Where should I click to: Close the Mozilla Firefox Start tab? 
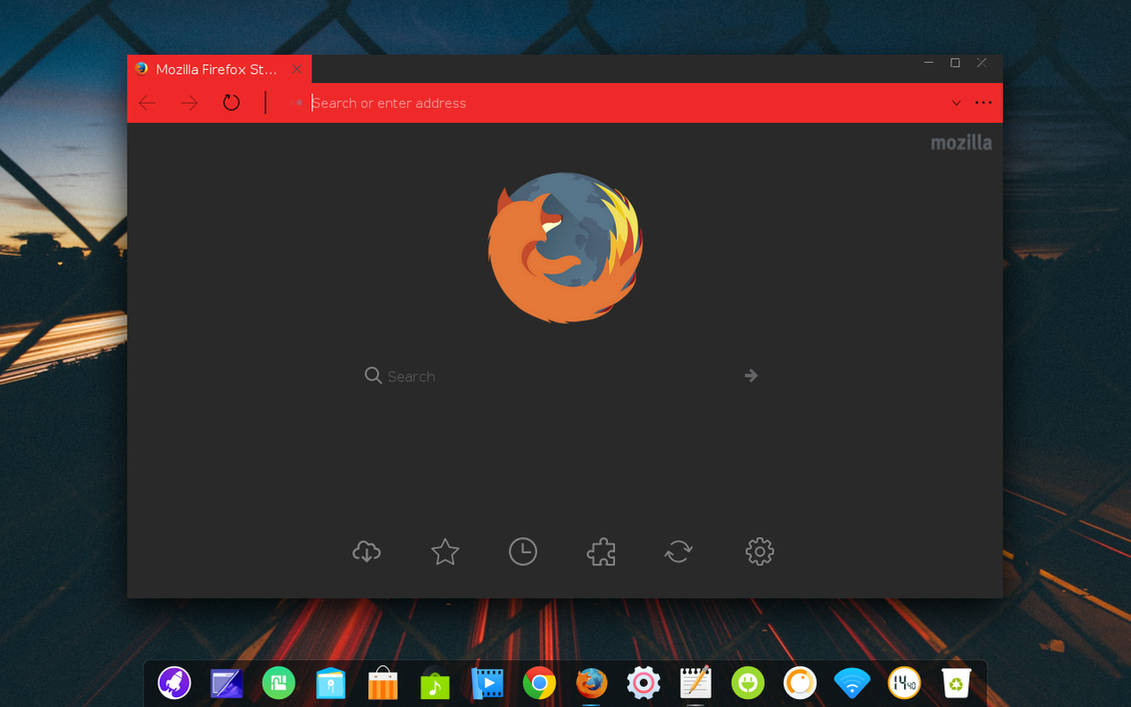pyautogui.click(x=296, y=69)
